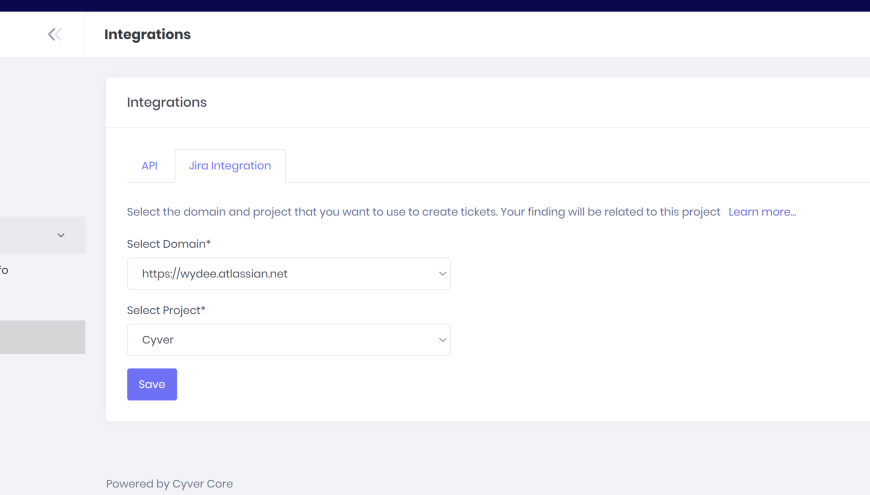Expand the sidebar section chevron

coord(61,235)
